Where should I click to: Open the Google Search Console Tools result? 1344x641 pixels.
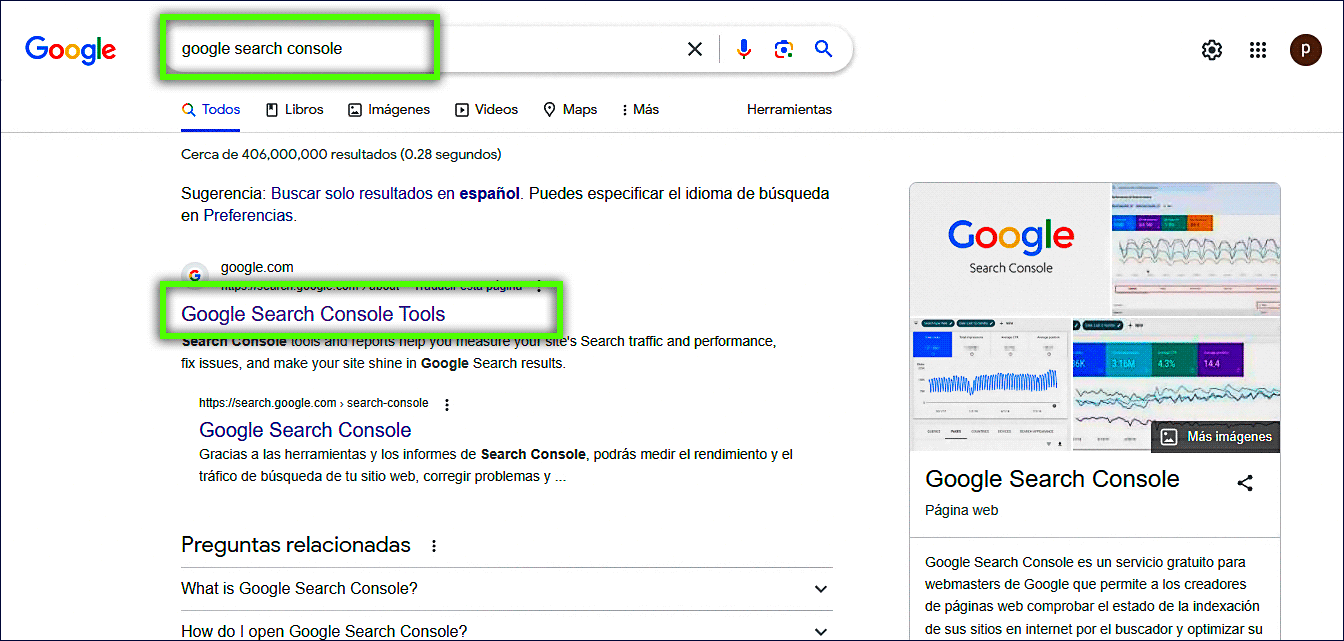pyautogui.click(x=313, y=314)
